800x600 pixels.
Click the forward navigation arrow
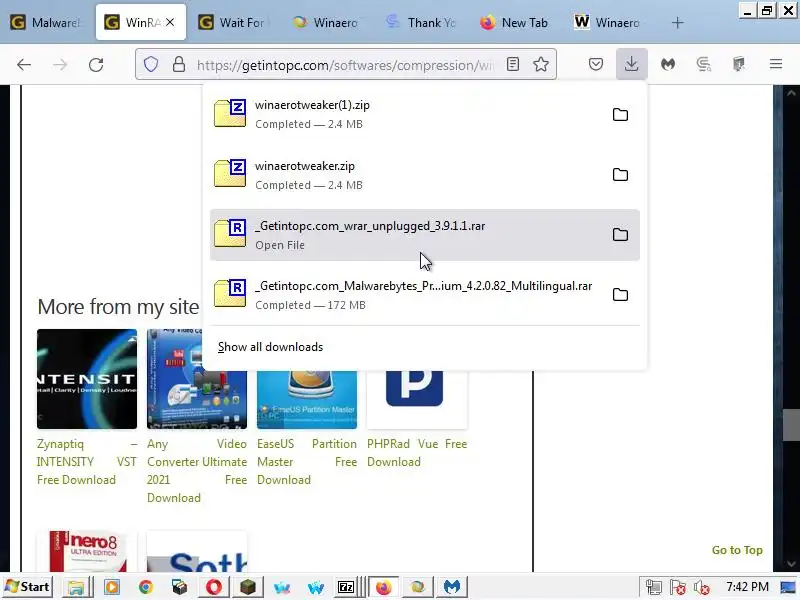tap(60, 64)
